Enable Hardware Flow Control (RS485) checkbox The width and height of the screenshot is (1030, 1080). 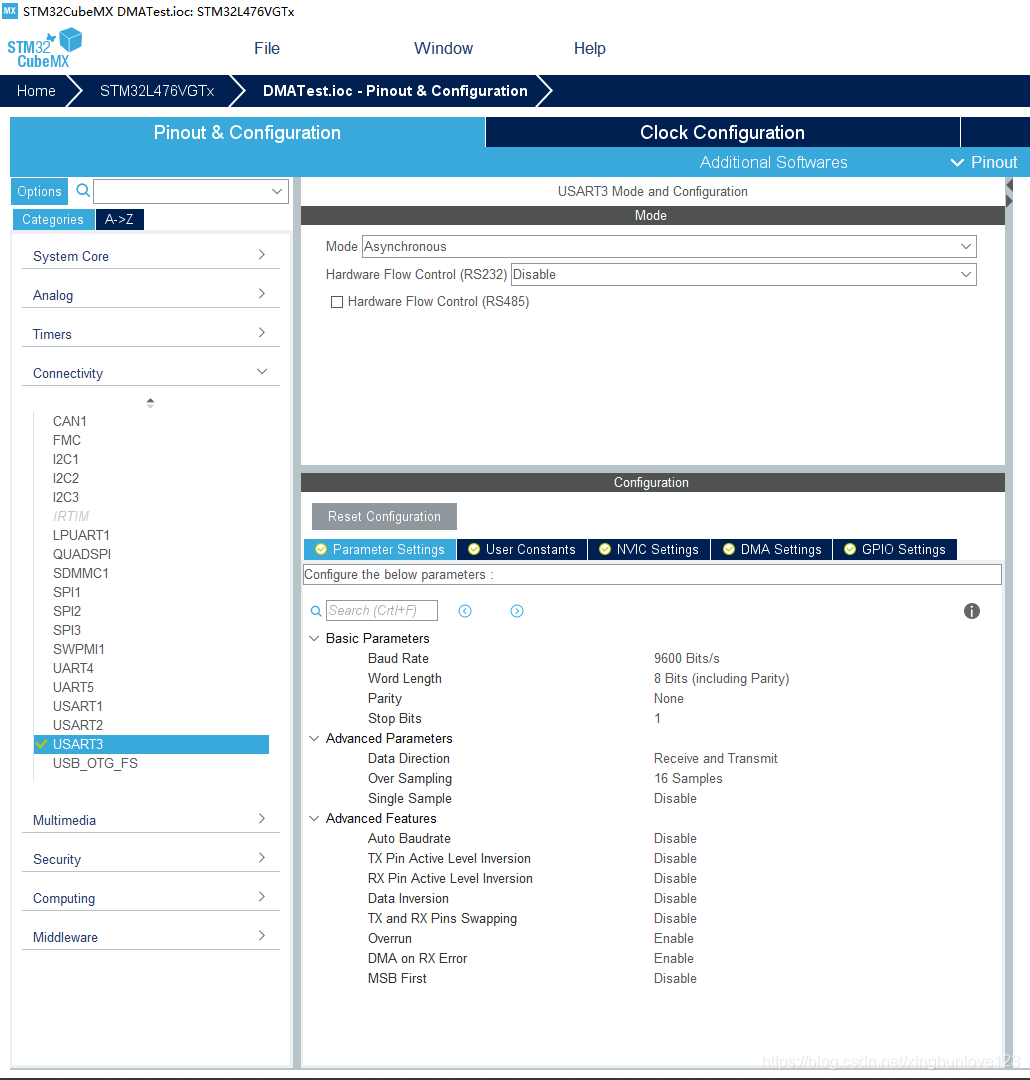pyautogui.click(x=337, y=302)
